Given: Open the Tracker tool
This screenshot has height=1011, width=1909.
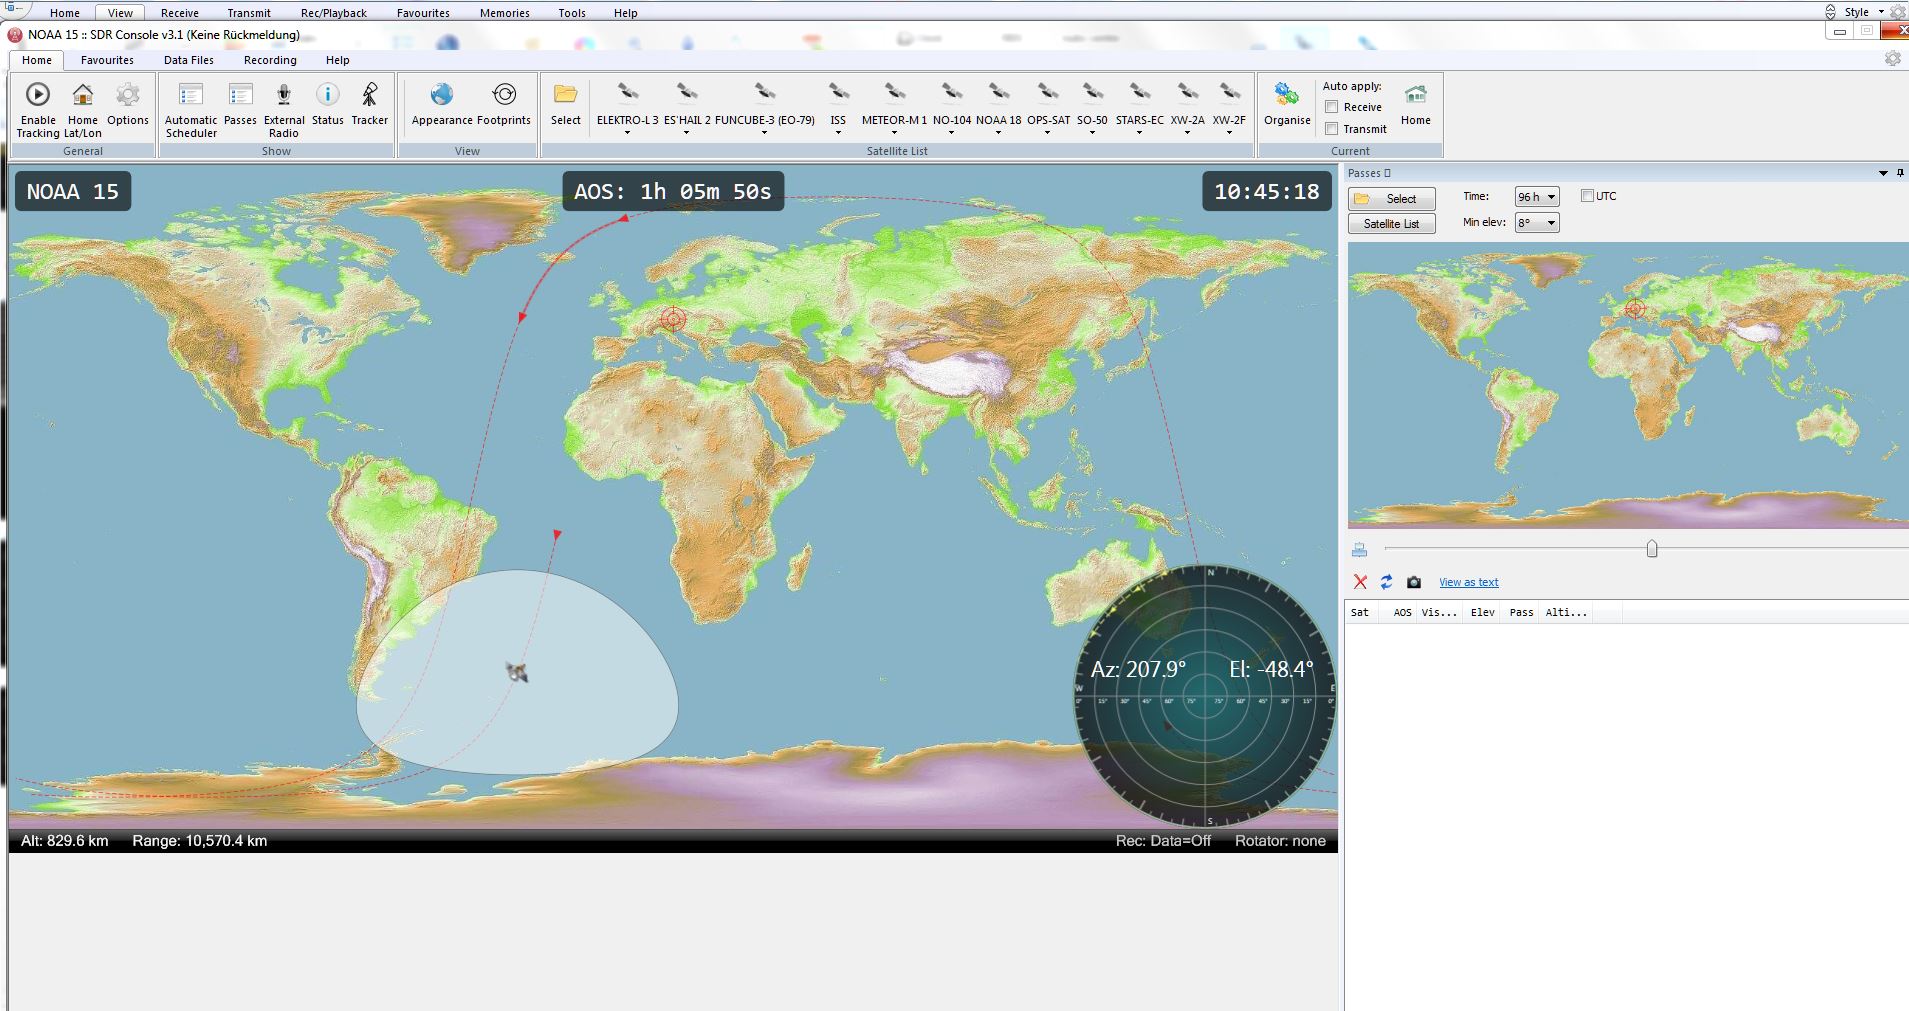Looking at the screenshot, I should point(369,96).
